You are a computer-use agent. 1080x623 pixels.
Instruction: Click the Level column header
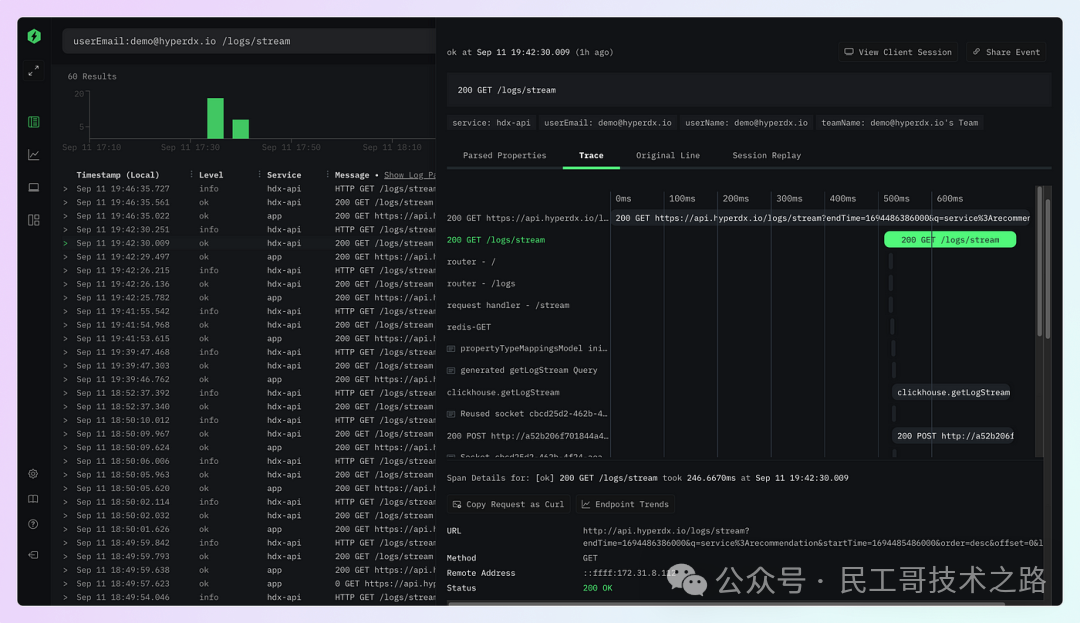click(x=211, y=175)
